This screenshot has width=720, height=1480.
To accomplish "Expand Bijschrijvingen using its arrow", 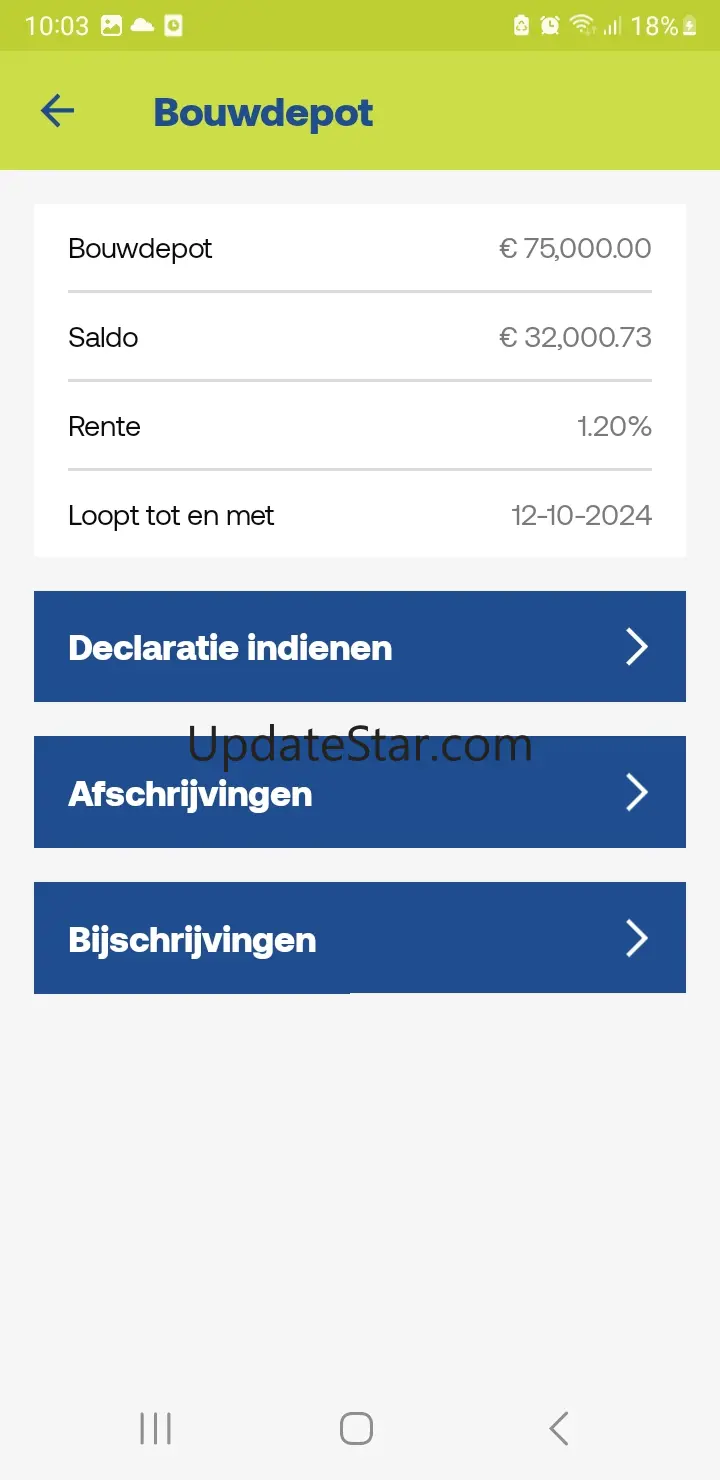I will pos(637,939).
